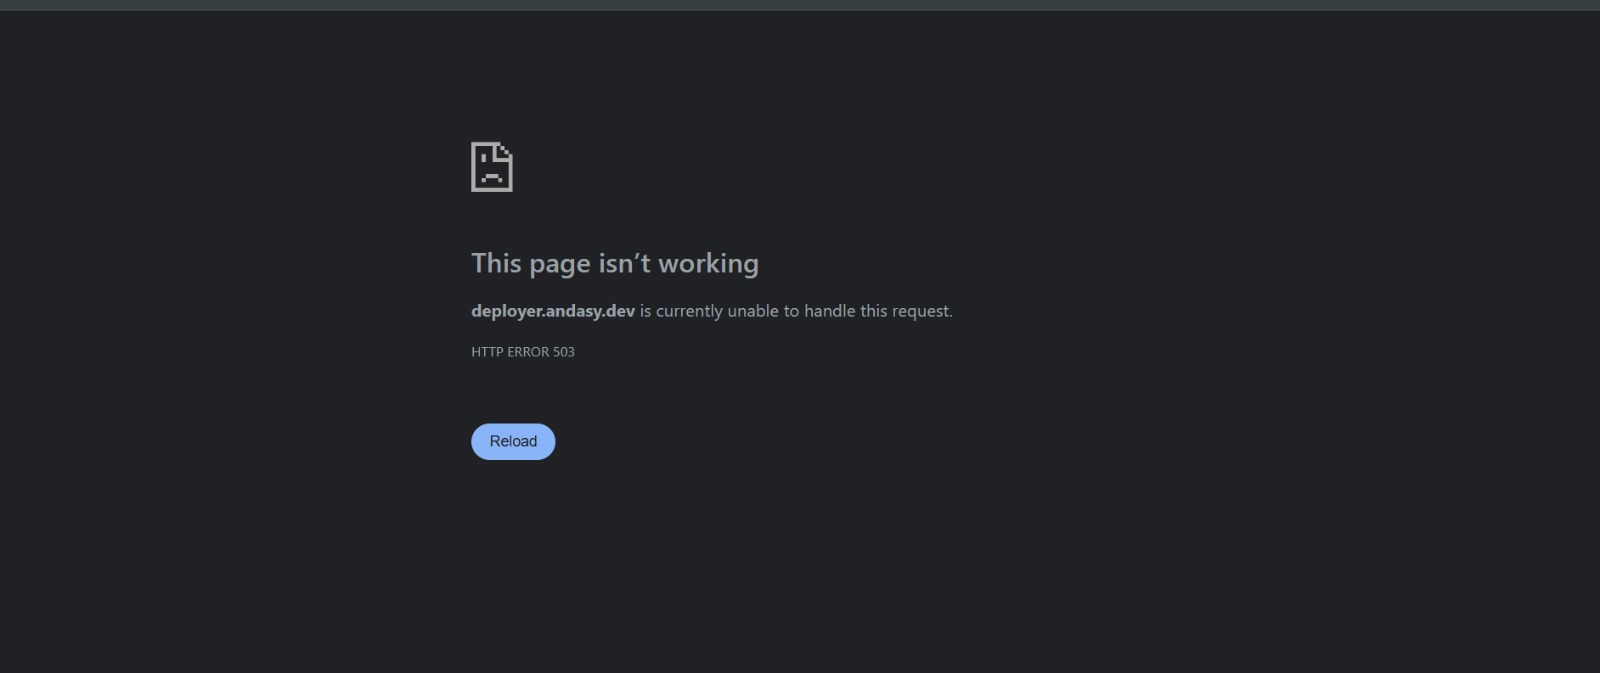This screenshot has height=673, width=1600.
Task: Click the "This page isn't working" heading
Action: 614,263
